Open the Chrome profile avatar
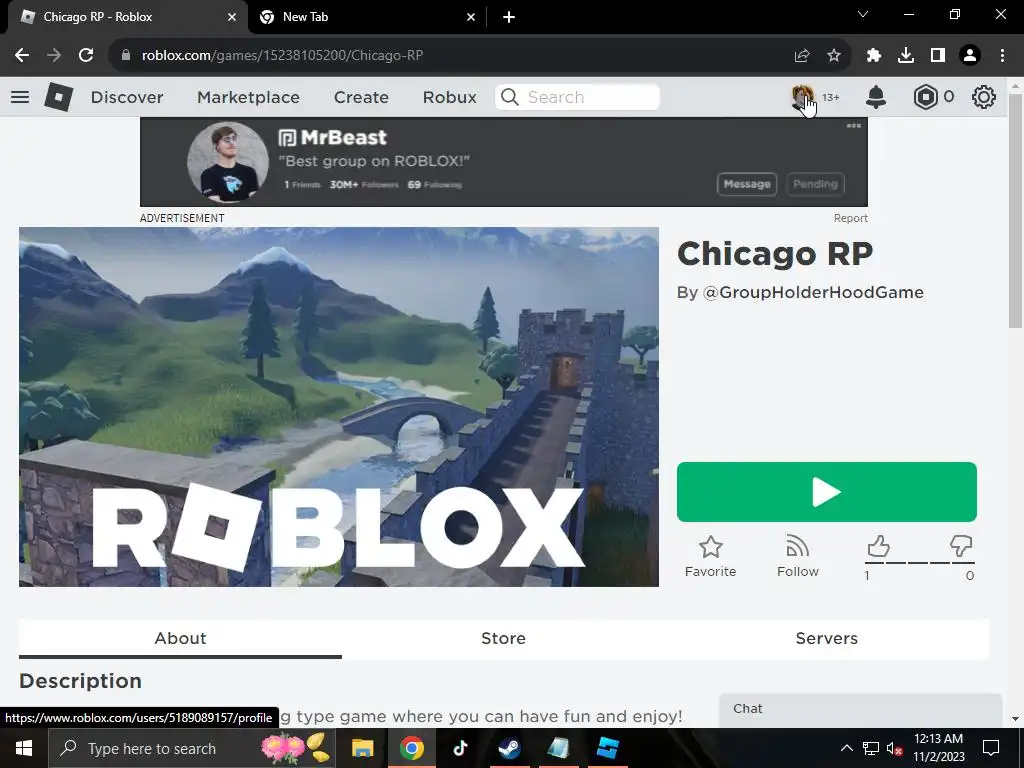 click(x=970, y=56)
